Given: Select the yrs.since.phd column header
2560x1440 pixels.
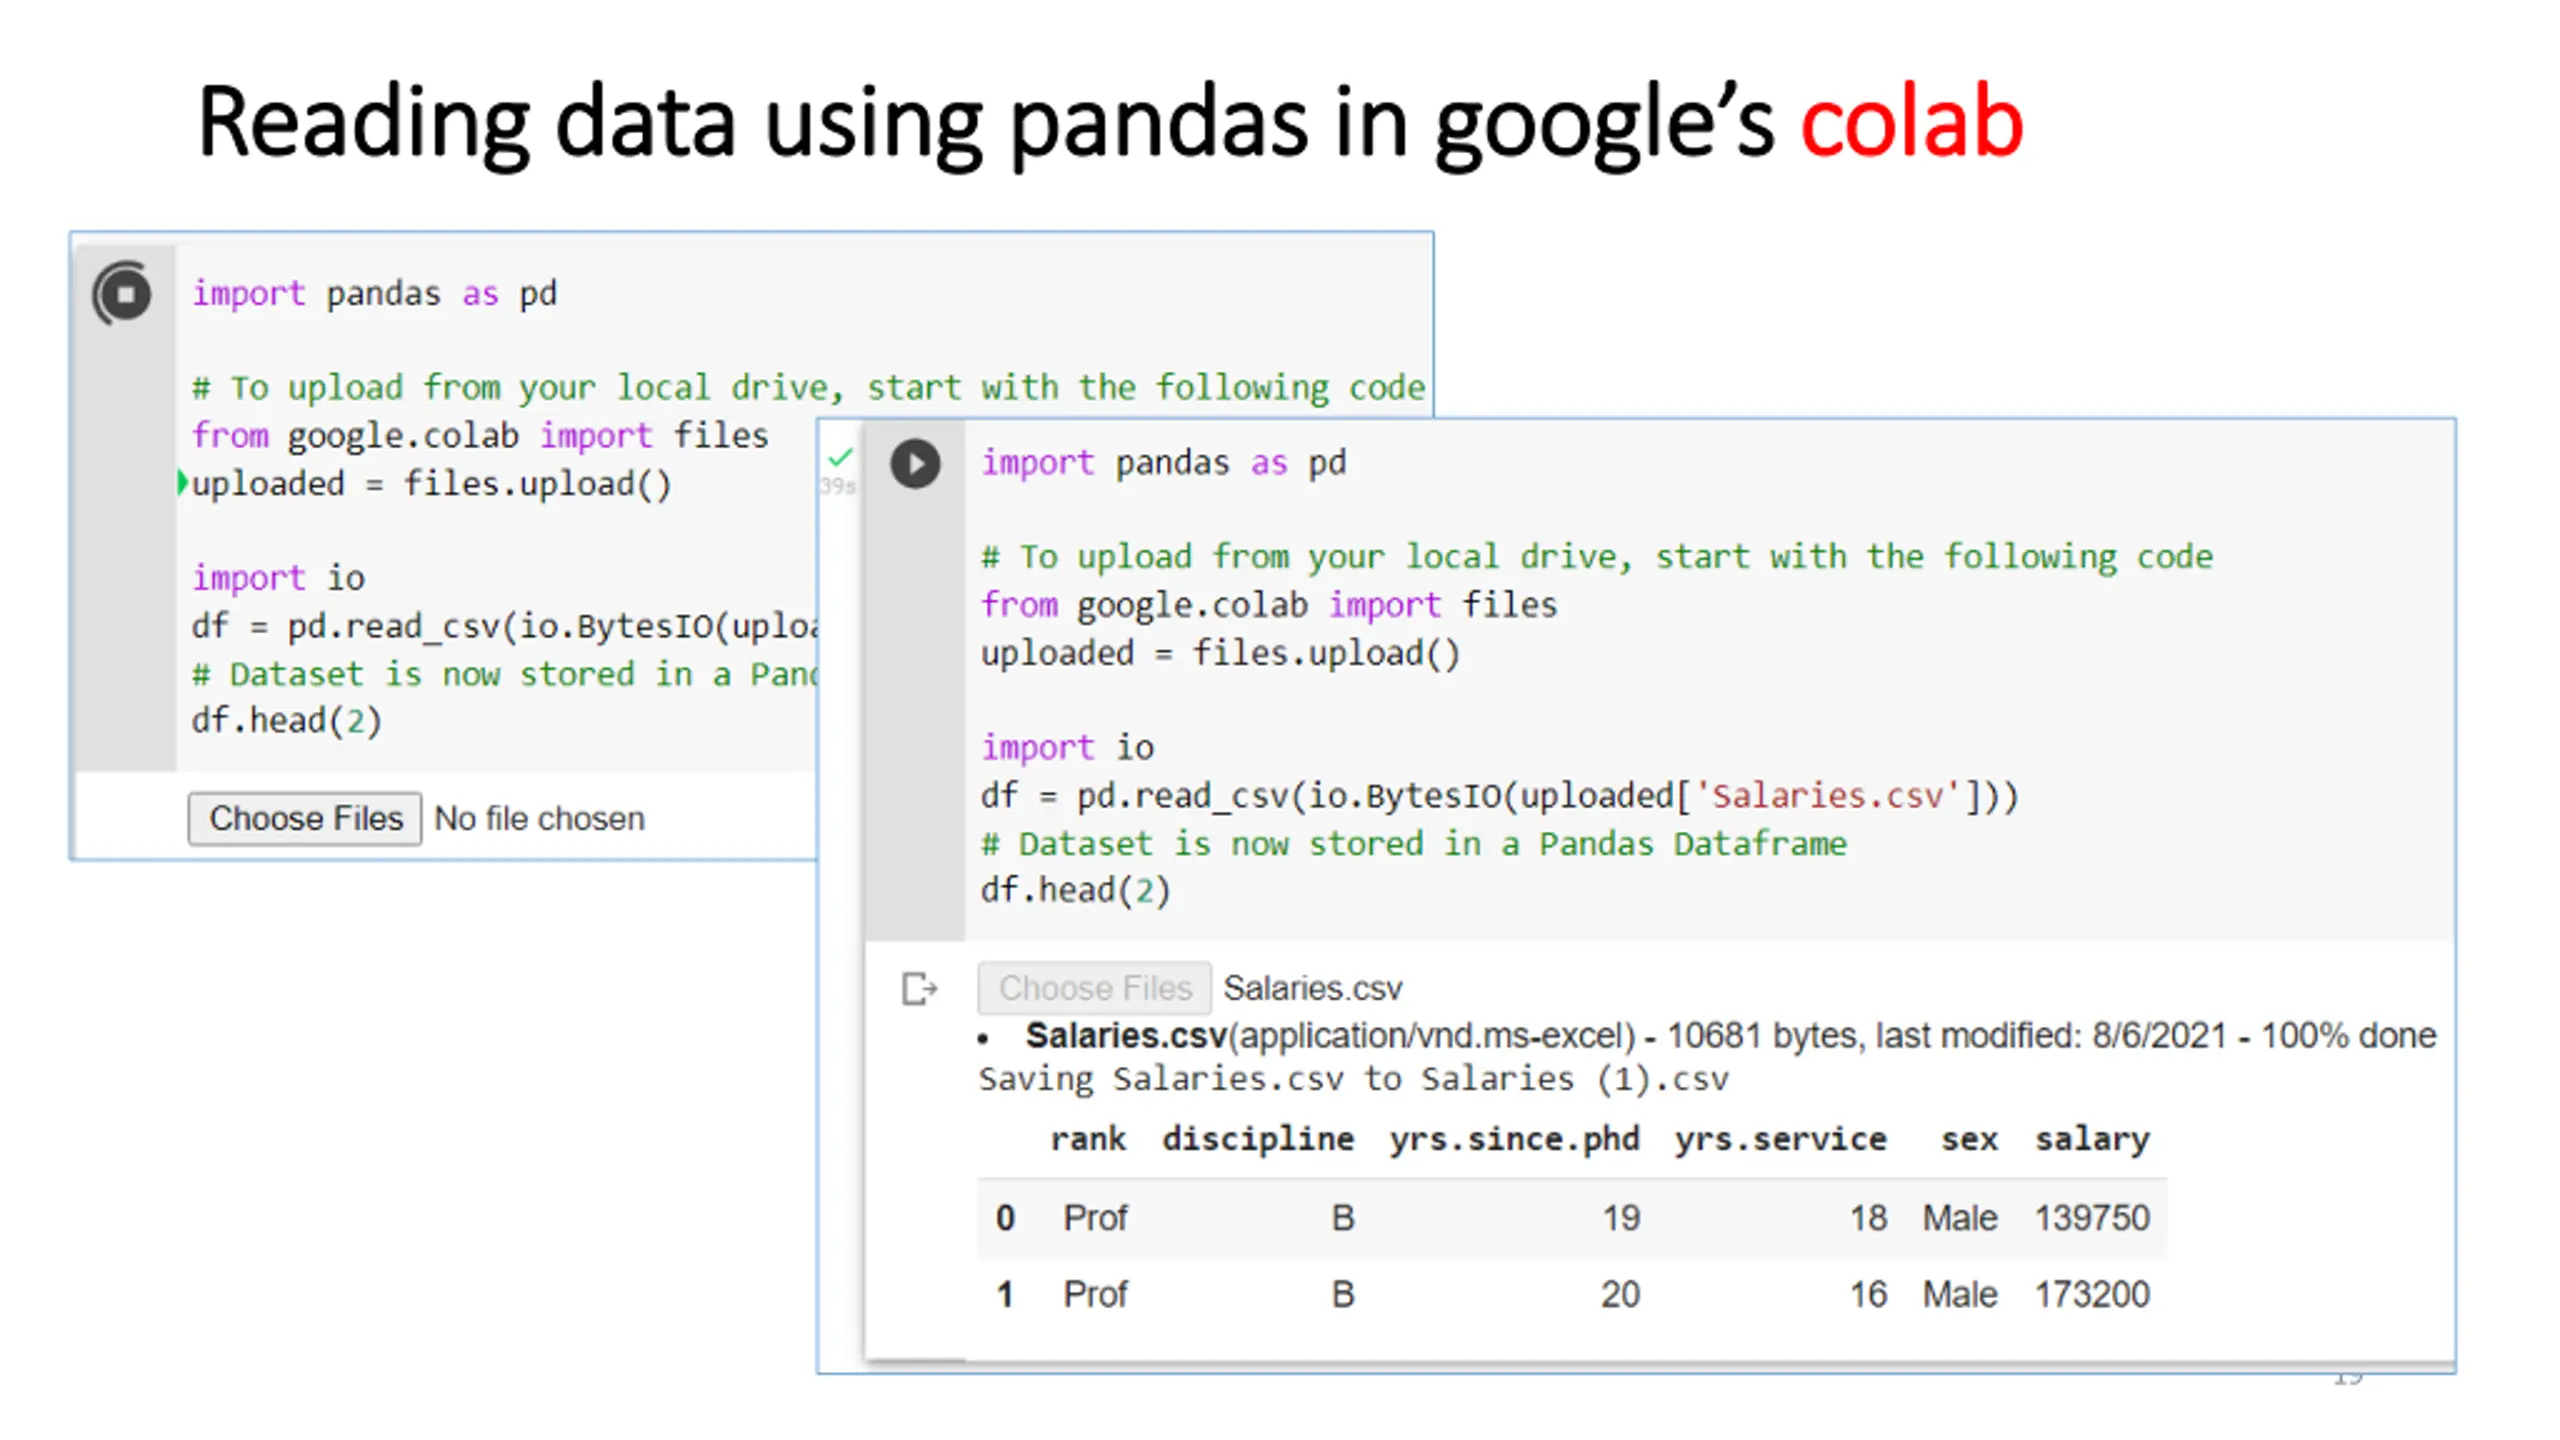Looking at the screenshot, I should (x=1514, y=1138).
